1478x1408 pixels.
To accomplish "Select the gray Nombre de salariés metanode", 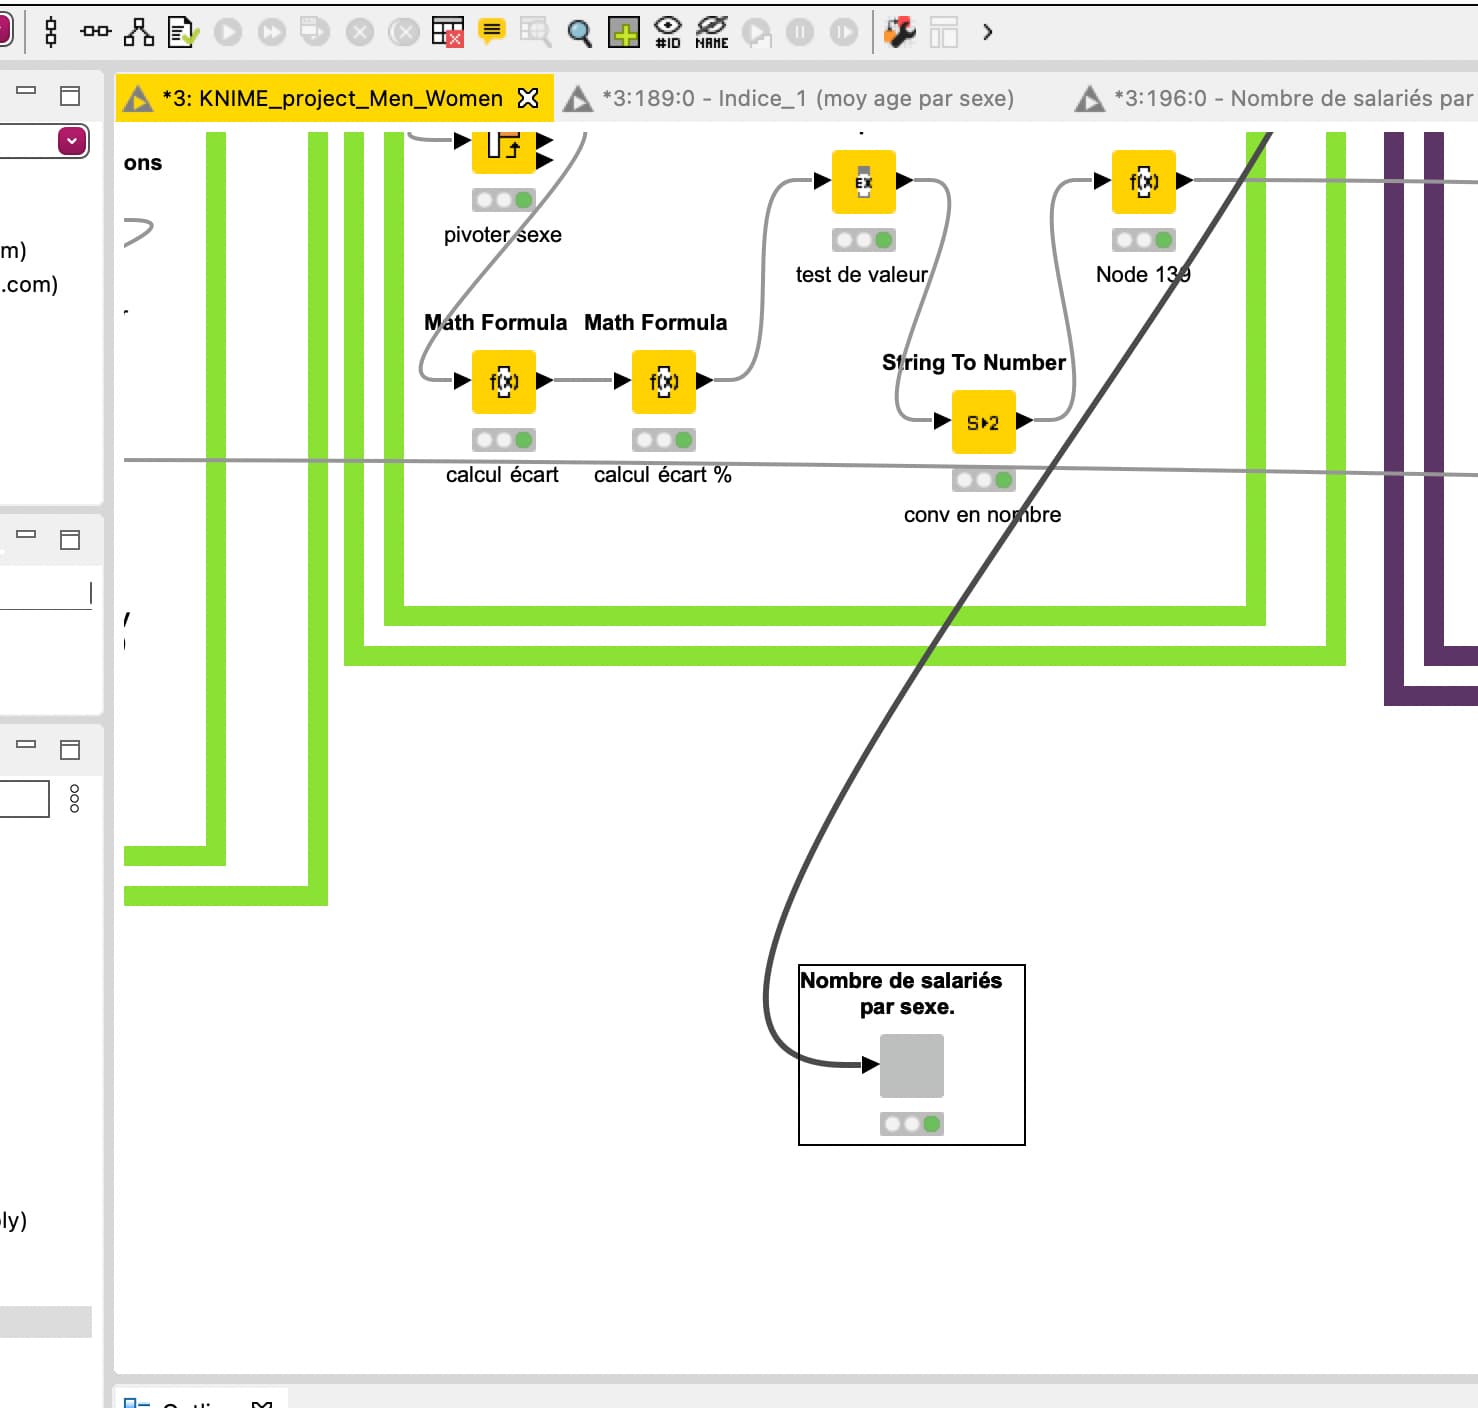I will [x=912, y=1066].
